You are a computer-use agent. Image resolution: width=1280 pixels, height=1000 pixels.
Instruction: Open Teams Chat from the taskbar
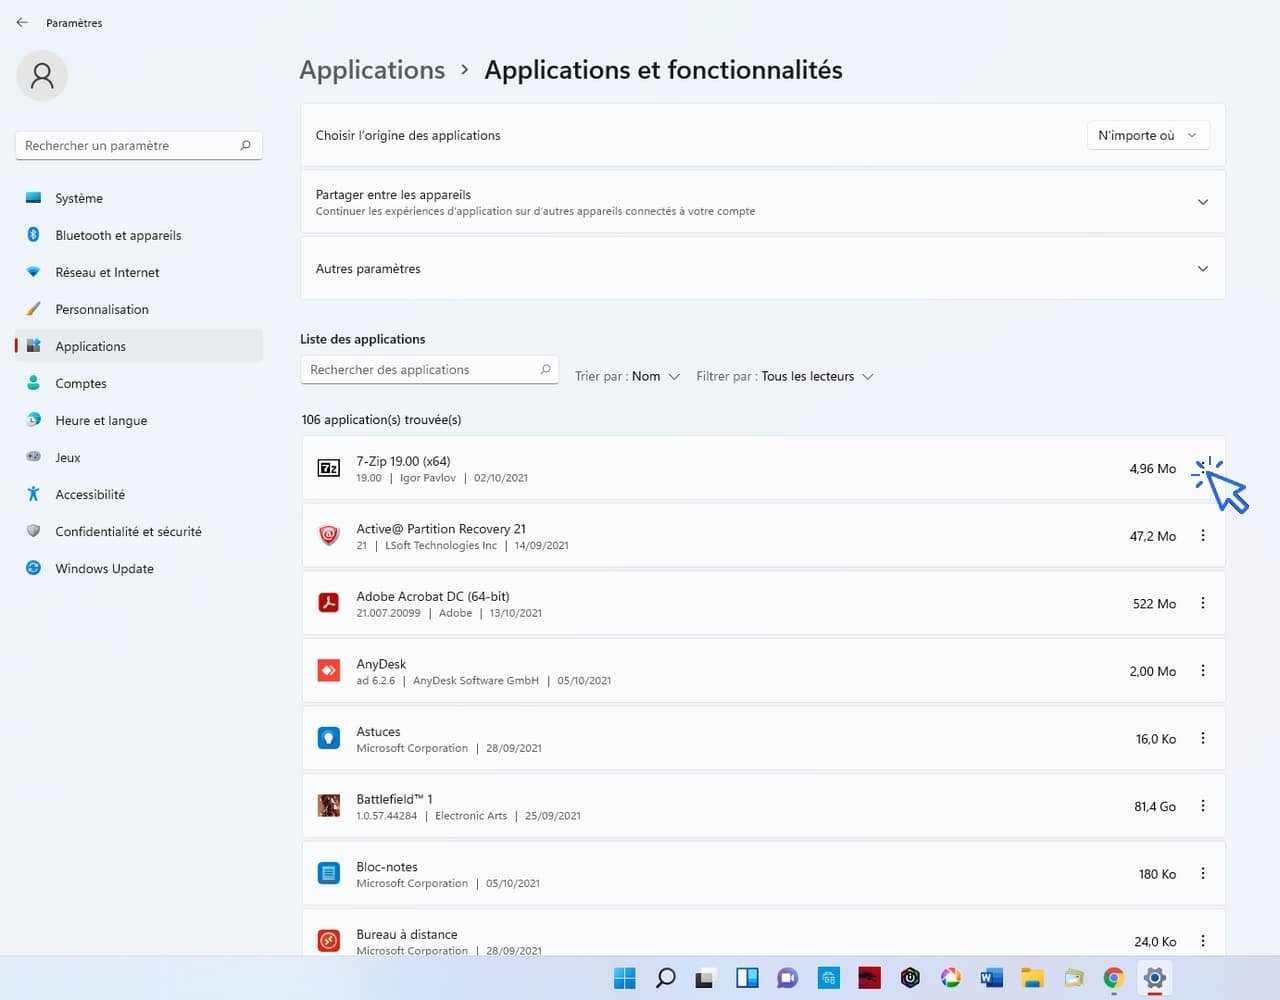click(788, 978)
